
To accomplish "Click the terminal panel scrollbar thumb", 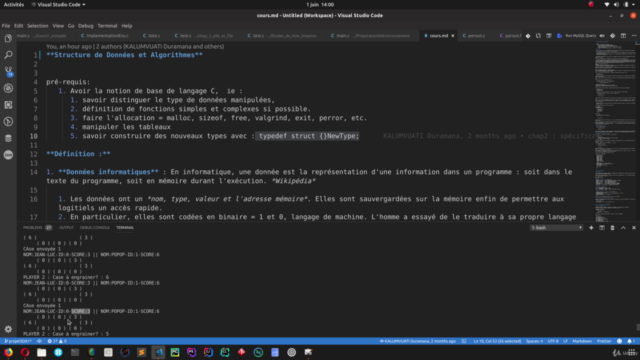I will [638, 327].
